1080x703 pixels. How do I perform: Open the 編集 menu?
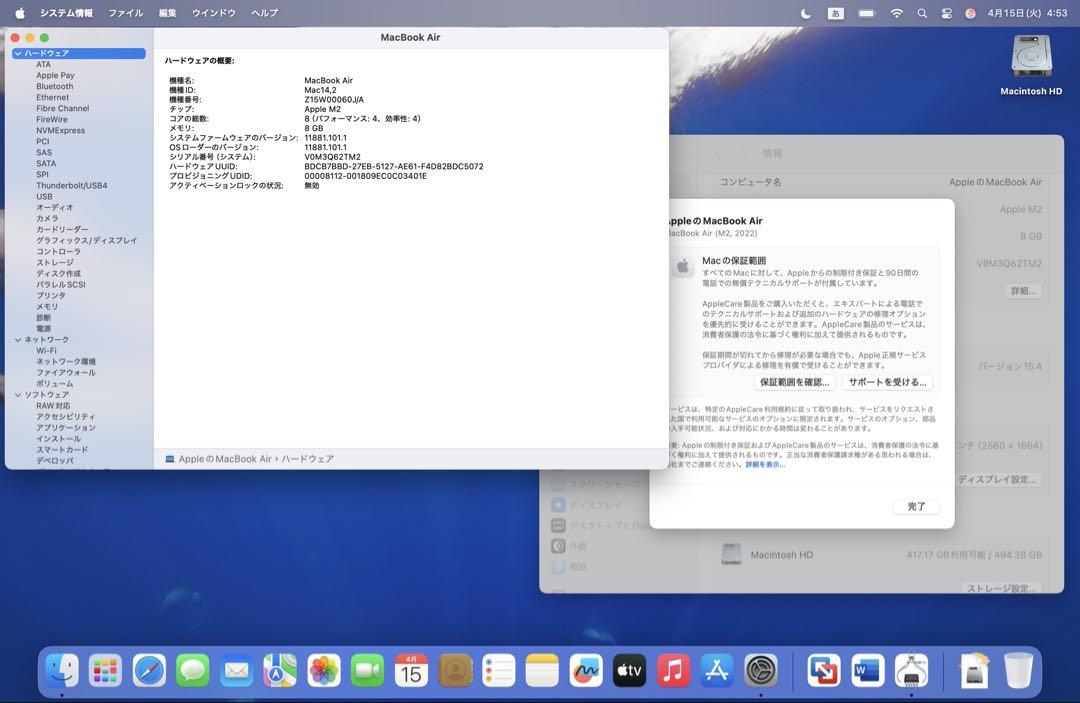click(167, 13)
